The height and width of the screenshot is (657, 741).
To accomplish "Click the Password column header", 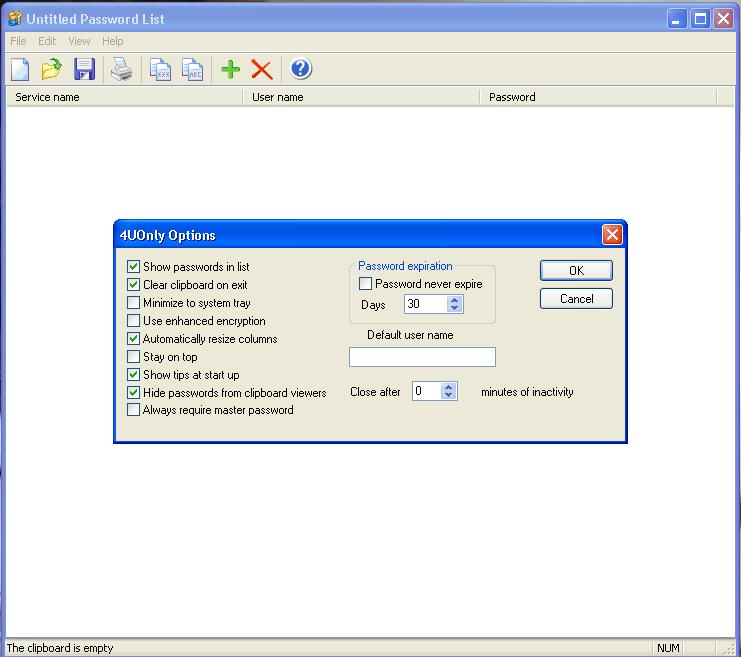I will pos(598,97).
